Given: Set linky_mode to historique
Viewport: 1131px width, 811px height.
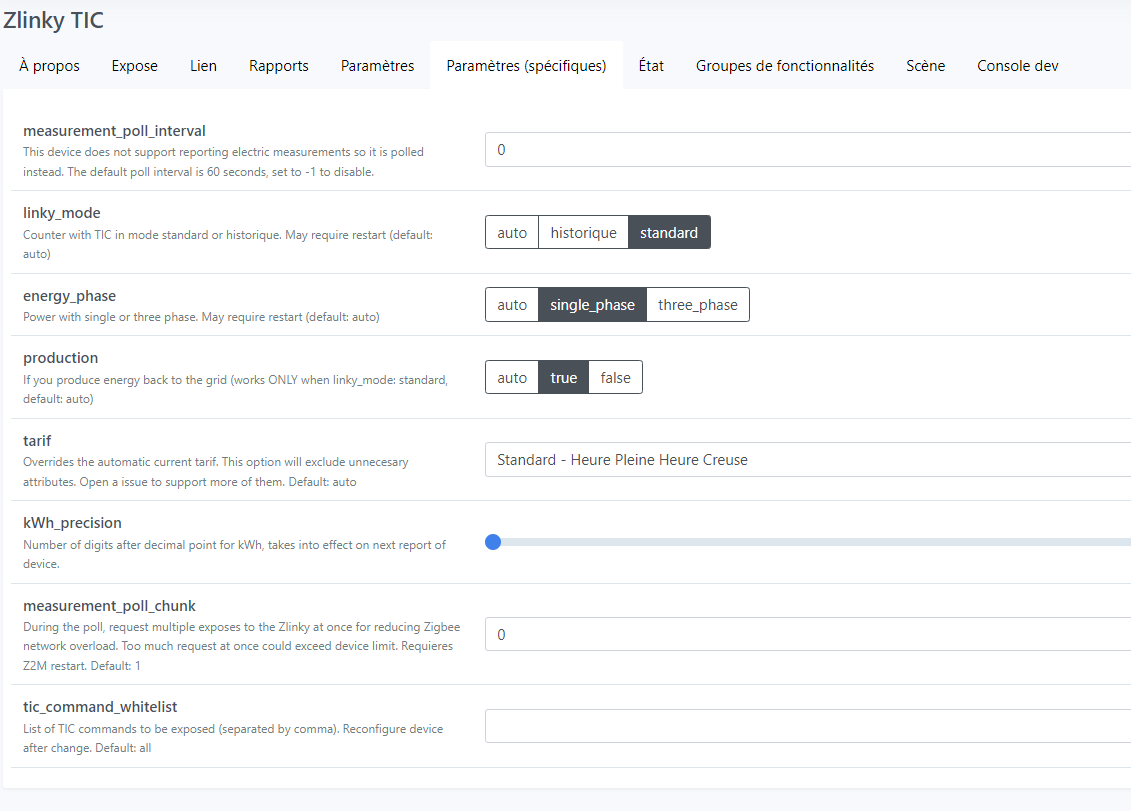Looking at the screenshot, I should 584,232.
